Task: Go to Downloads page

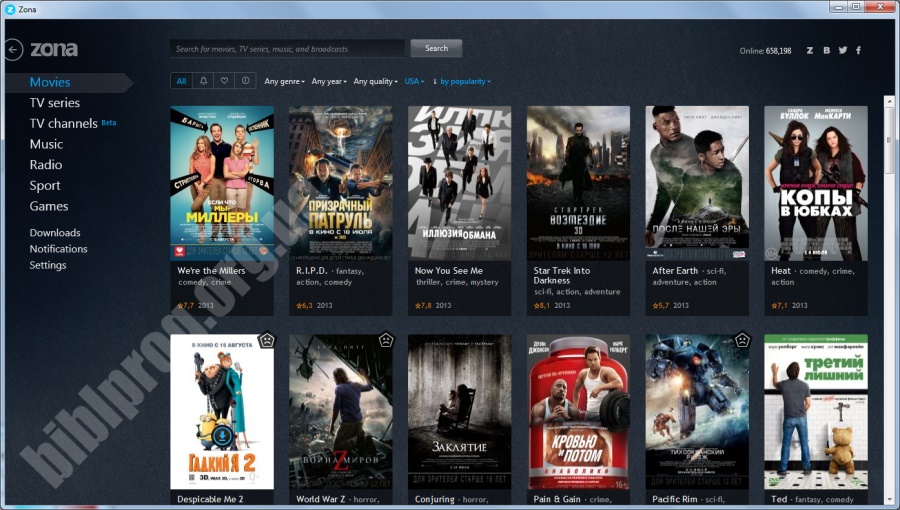Action: click(55, 232)
